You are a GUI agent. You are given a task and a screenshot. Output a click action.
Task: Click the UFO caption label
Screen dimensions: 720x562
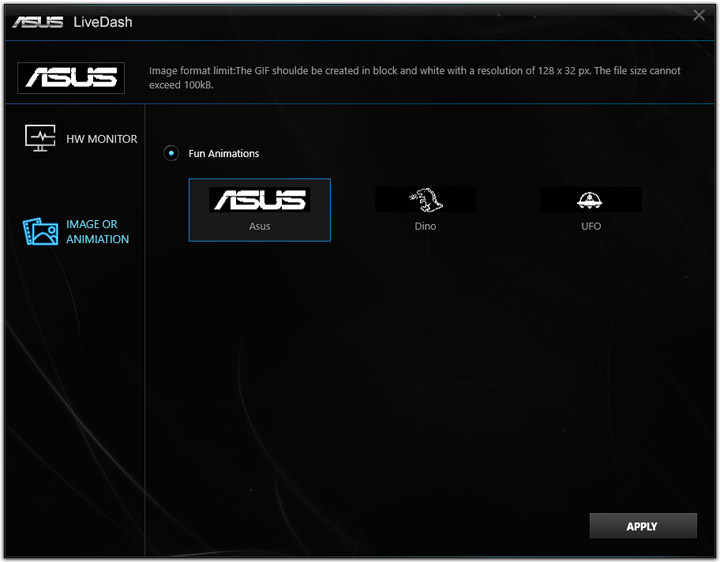pyautogui.click(x=591, y=226)
